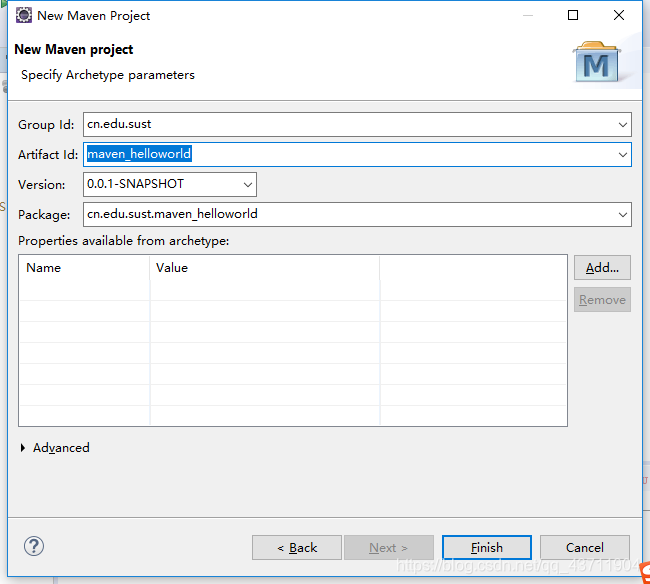The image size is (650, 584).
Task: Expand the Advanced section
Action: (x=55, y=448)
